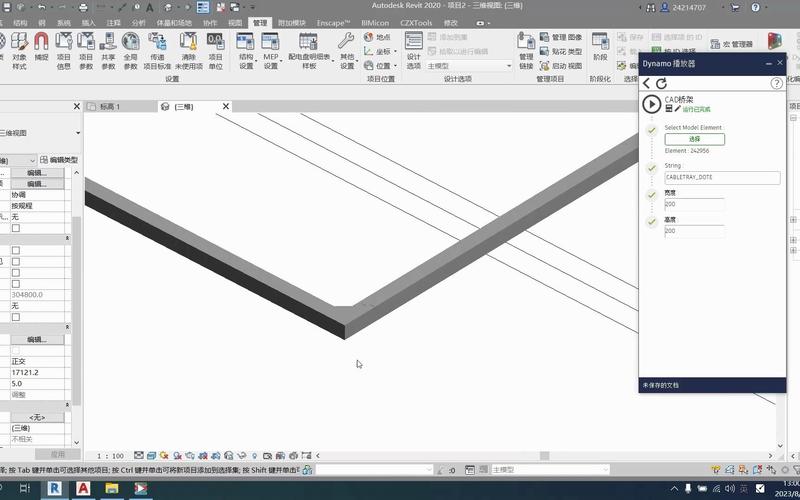Switch to 结构 ribbon tab
Screen dimensions: 800x500
pos(20,23)
